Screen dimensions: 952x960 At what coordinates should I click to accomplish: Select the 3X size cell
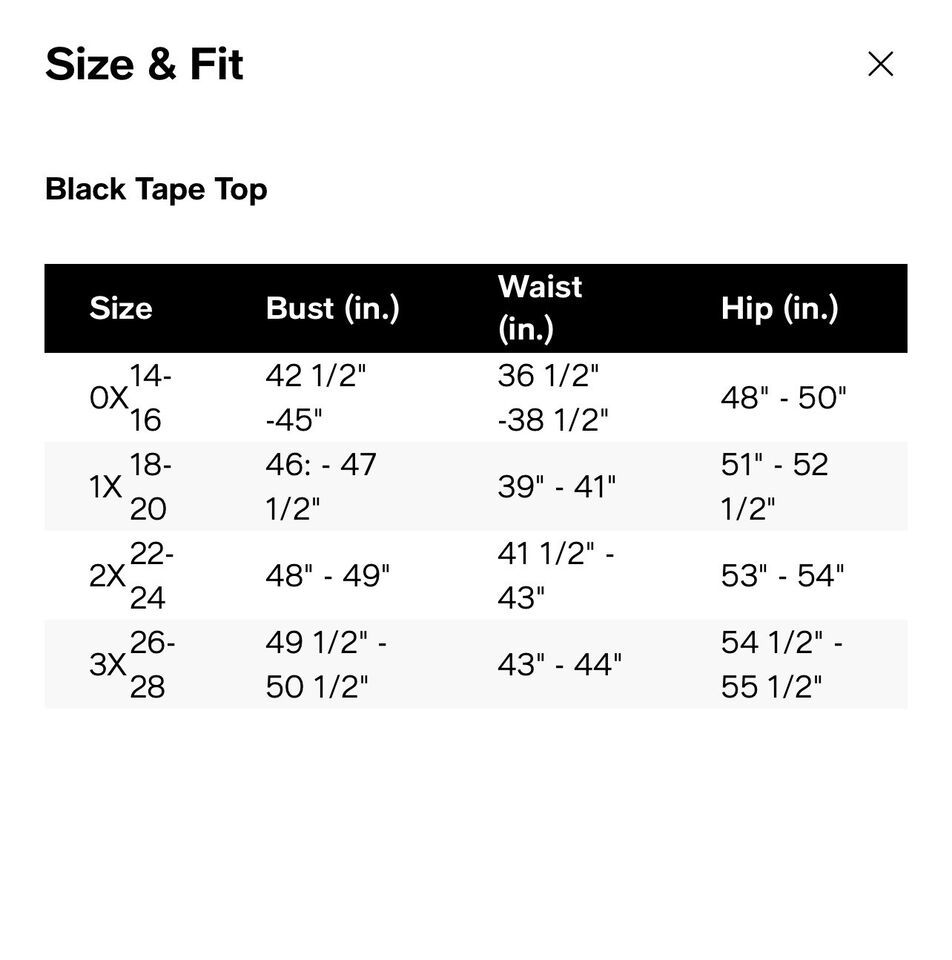click(x=132, y=664)
